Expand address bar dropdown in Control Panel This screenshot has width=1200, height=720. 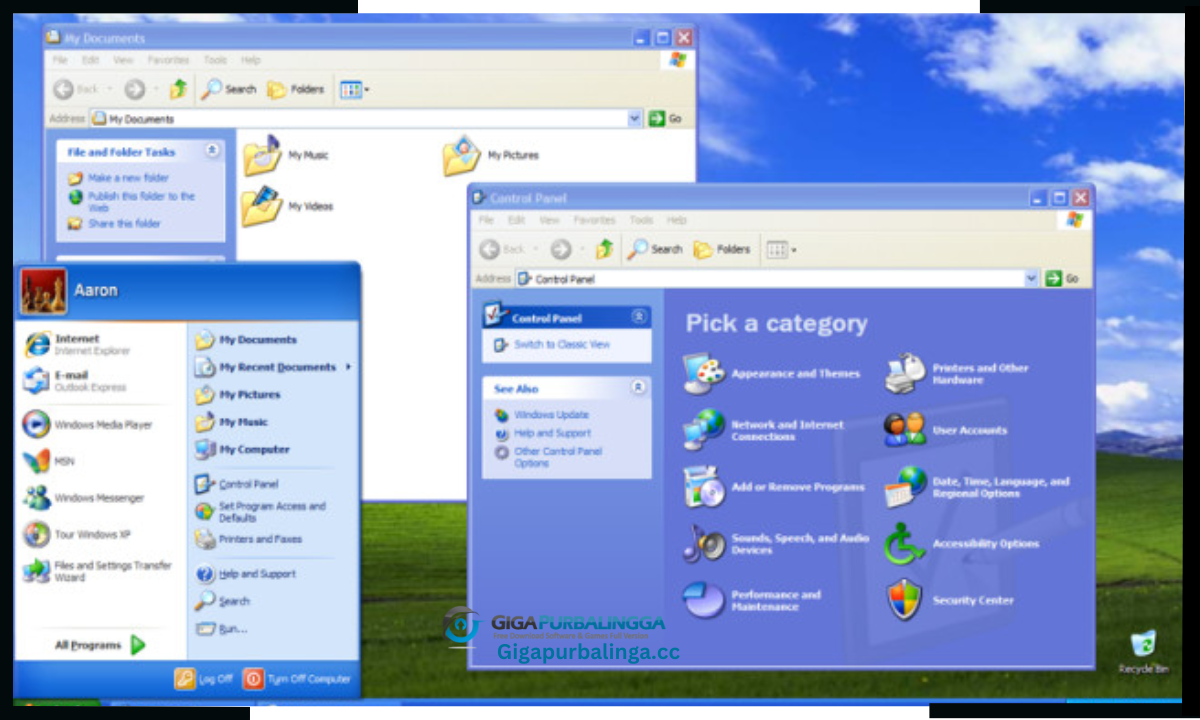click(x=1032, y=279)
